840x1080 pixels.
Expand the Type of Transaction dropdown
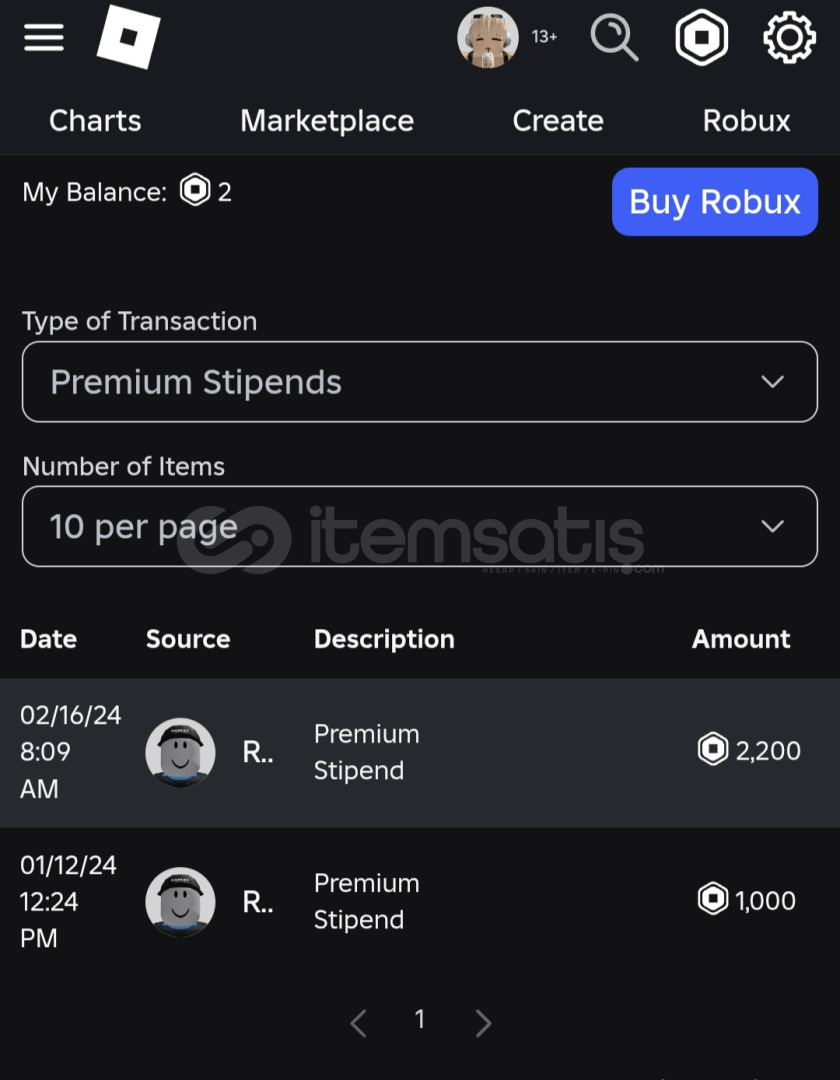[x=419, y=382]
